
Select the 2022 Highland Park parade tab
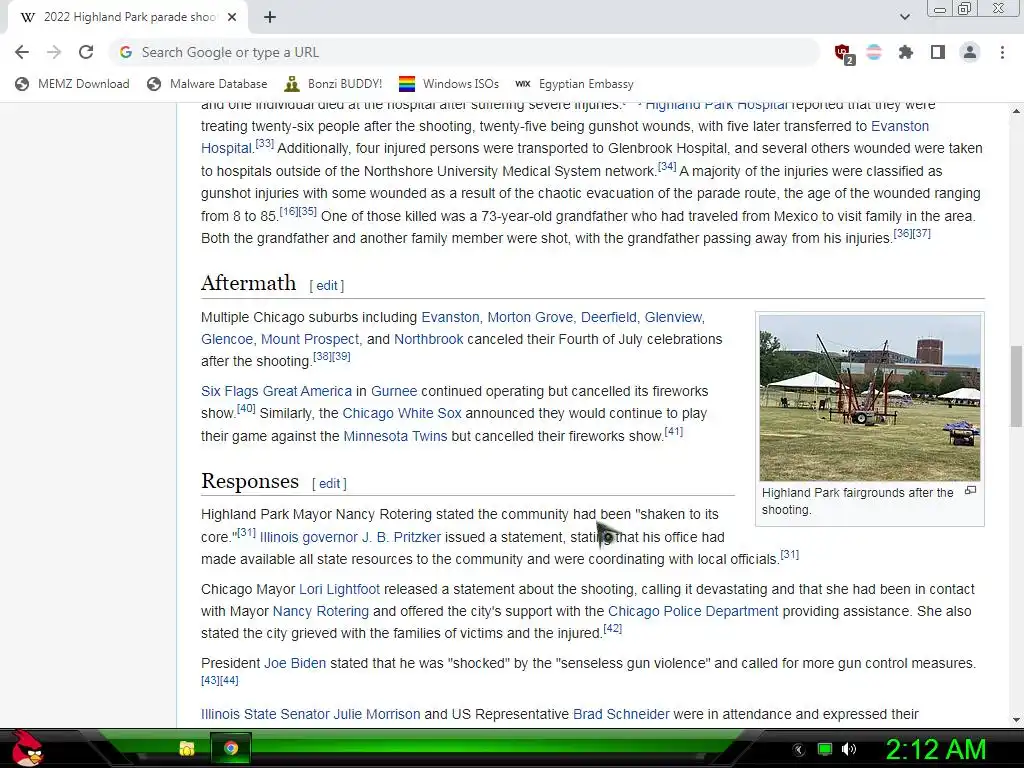point(127,17)
